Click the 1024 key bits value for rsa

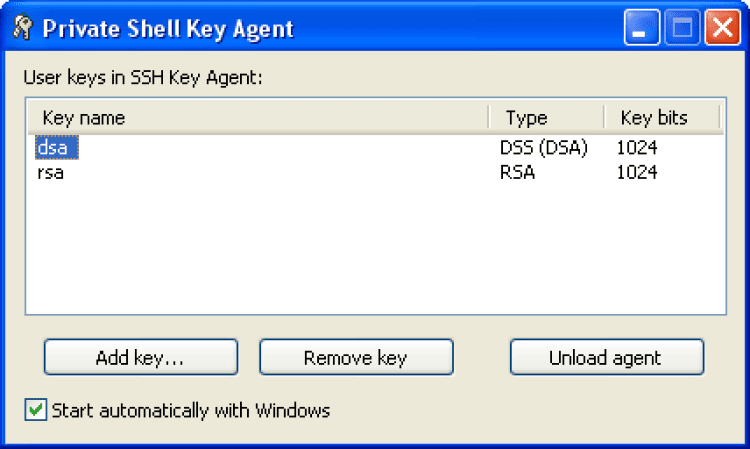click(x=637, y=172)
